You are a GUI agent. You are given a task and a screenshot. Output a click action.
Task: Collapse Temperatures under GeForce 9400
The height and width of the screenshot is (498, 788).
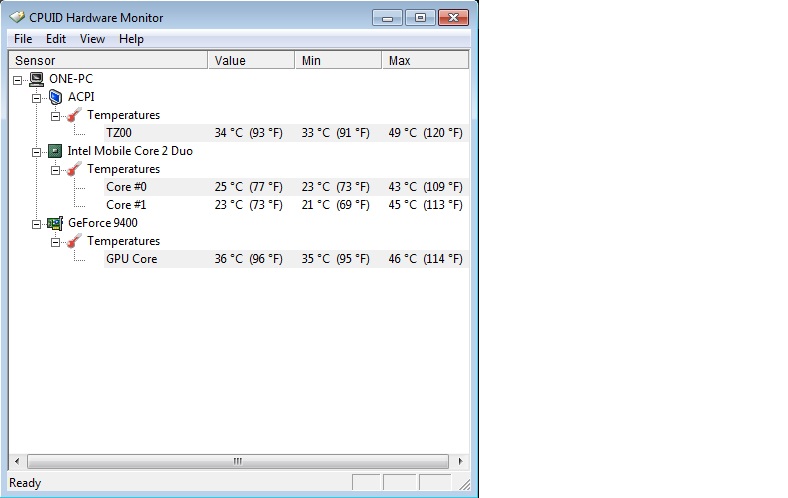pos(56,242)
